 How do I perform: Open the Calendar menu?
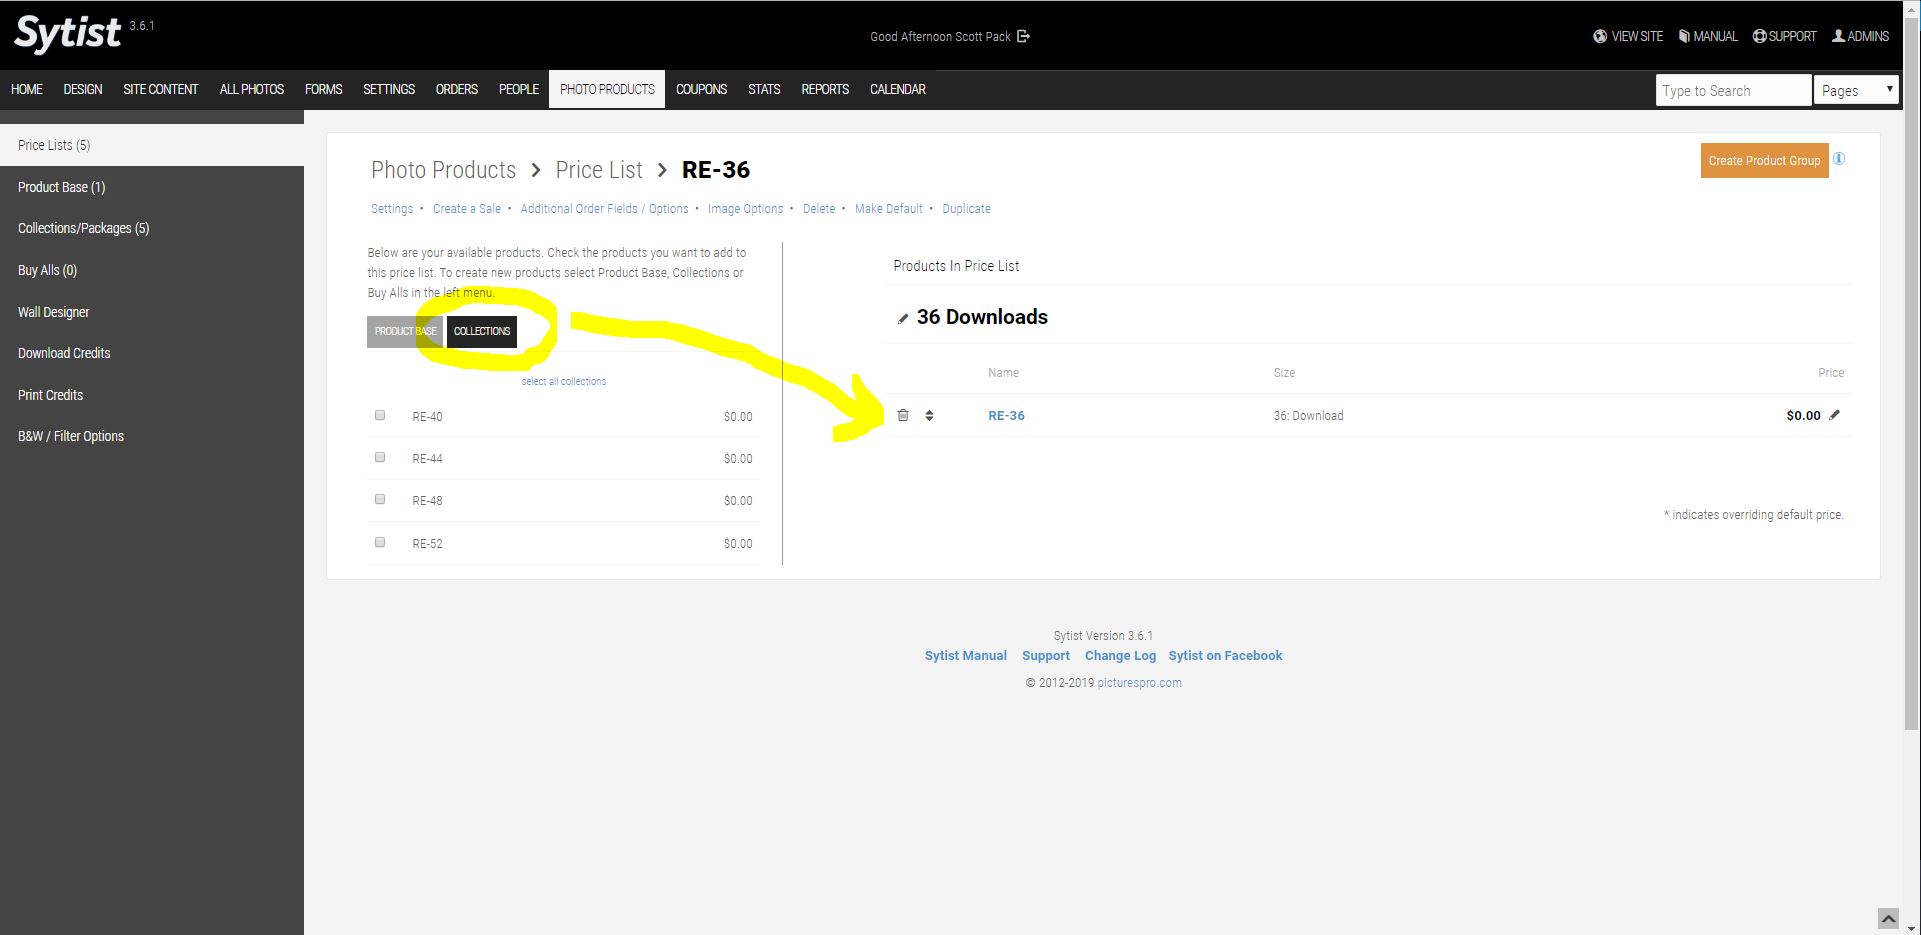(898, 89)
